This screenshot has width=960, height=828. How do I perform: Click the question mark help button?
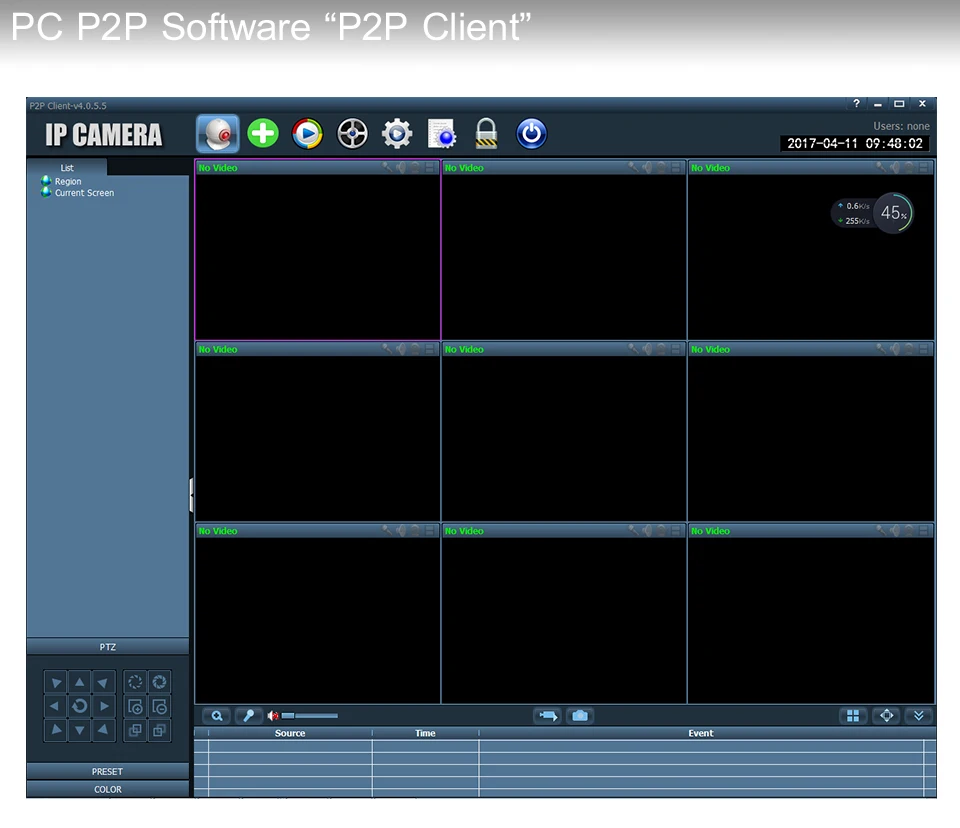click(x=857, y=104)
